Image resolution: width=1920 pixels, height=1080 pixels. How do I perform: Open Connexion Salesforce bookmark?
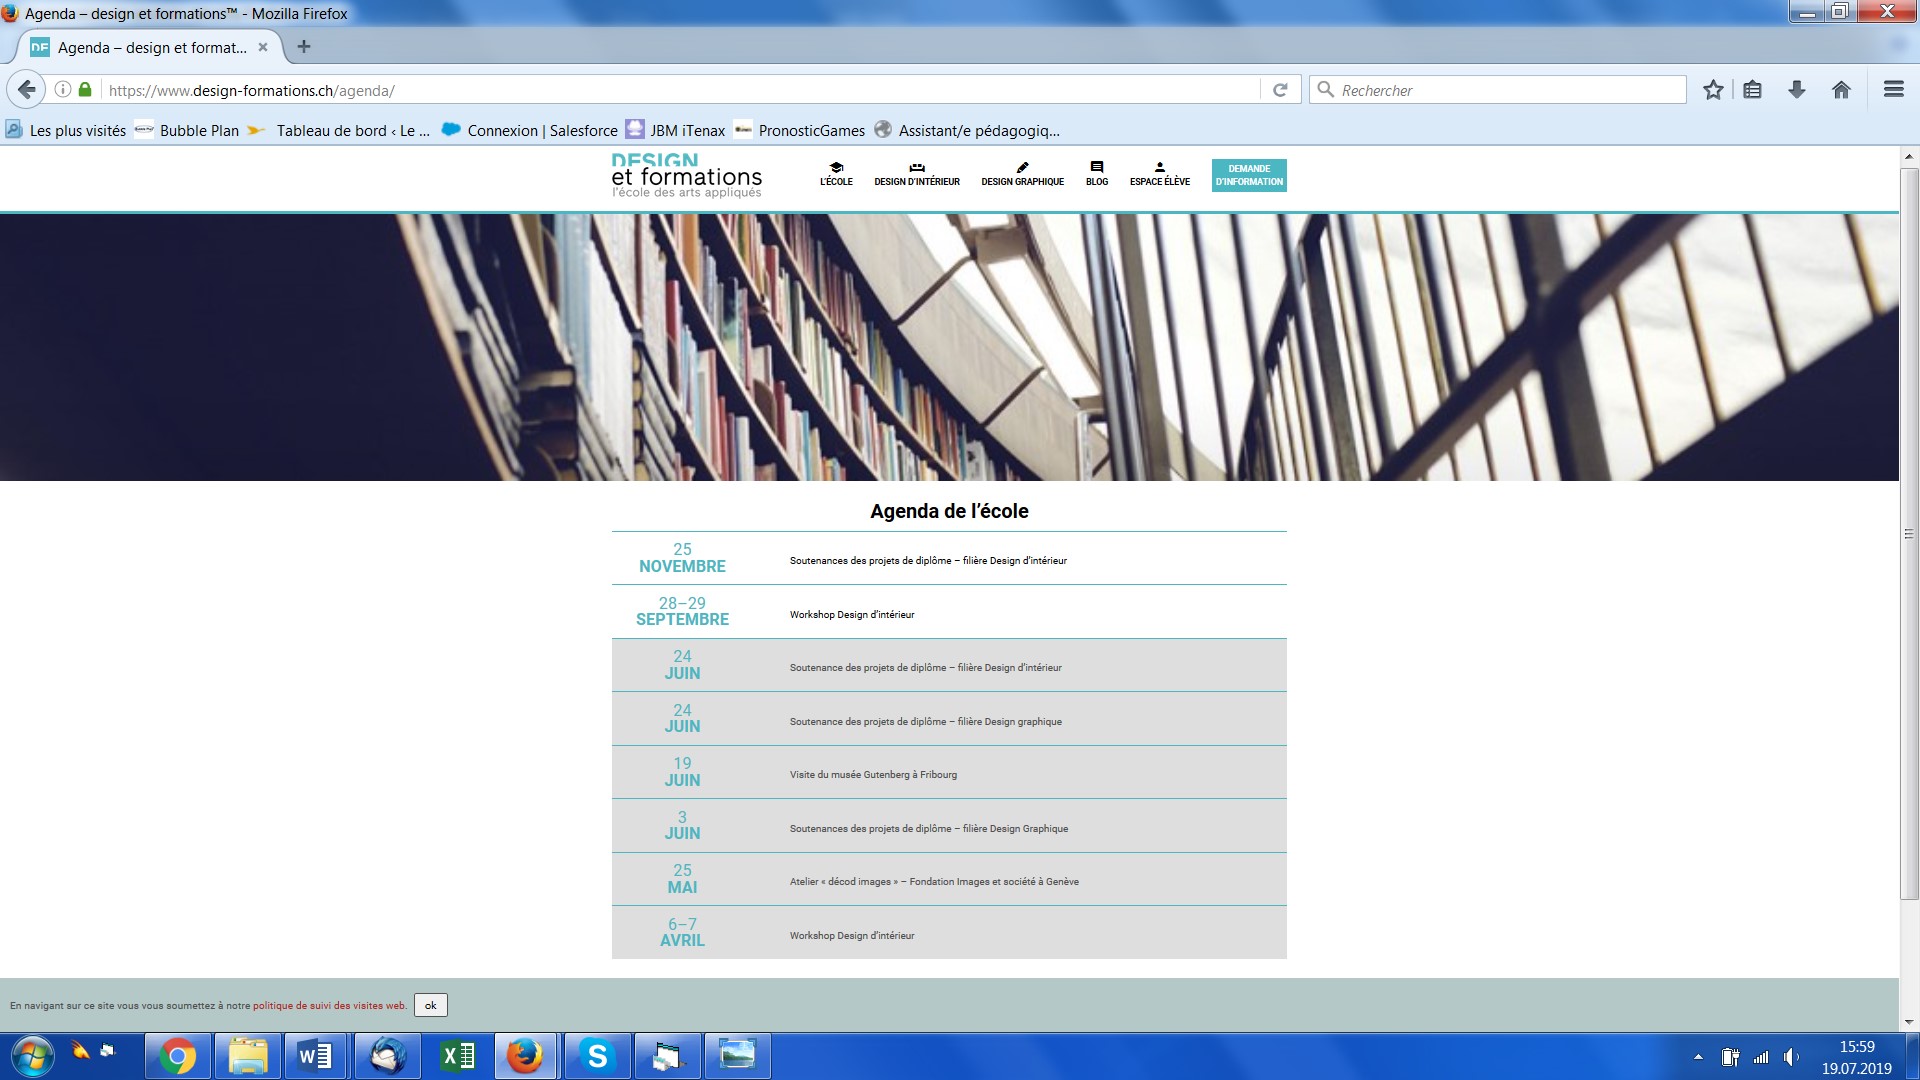coord(531,130)
